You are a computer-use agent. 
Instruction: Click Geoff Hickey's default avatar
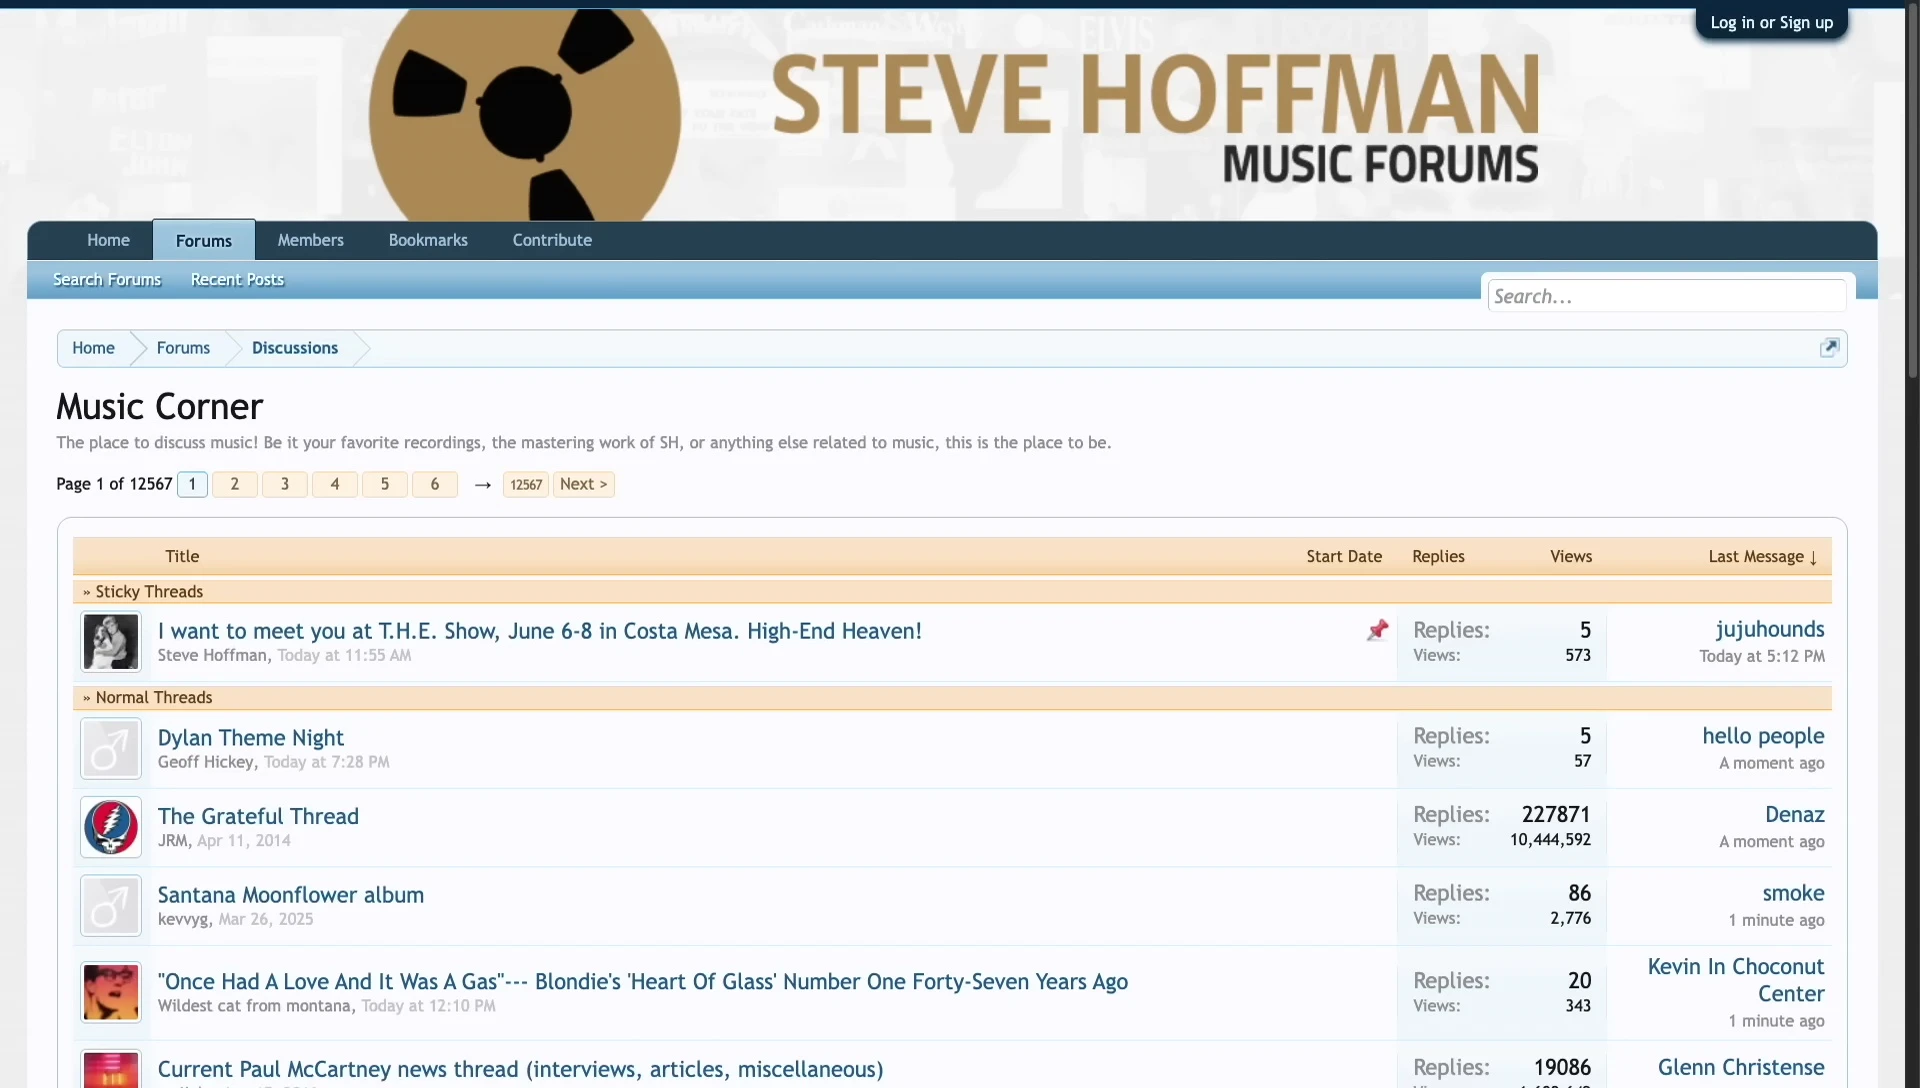[x=111, y=749]
